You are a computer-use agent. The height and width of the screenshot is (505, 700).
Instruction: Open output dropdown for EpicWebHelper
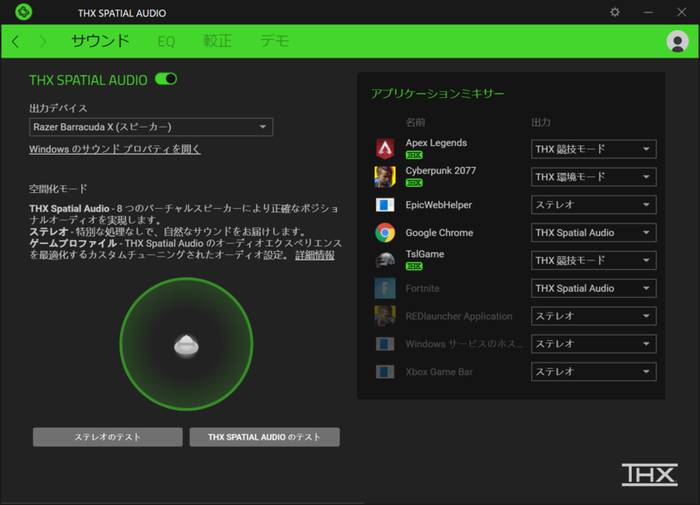[594, 205]
